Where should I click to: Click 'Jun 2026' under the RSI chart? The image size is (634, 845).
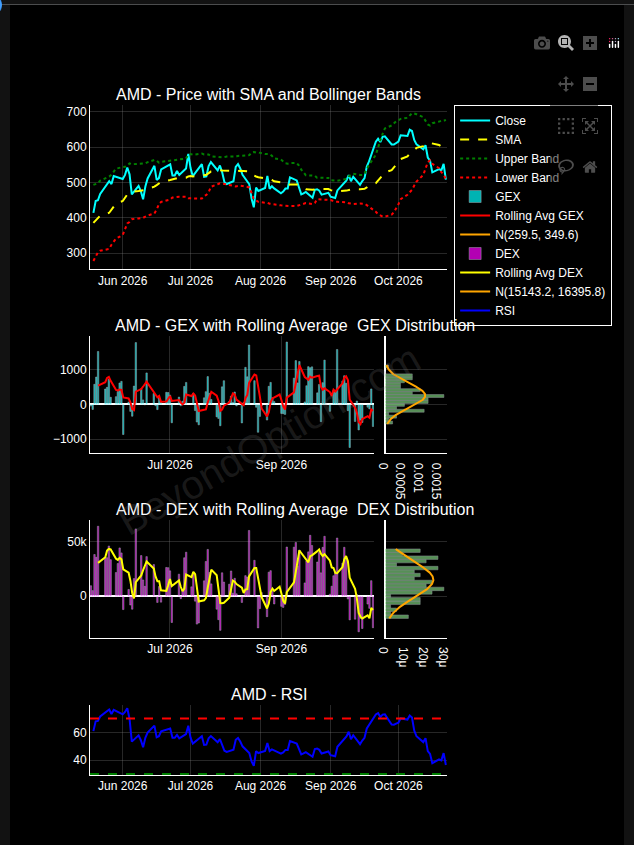122,786
